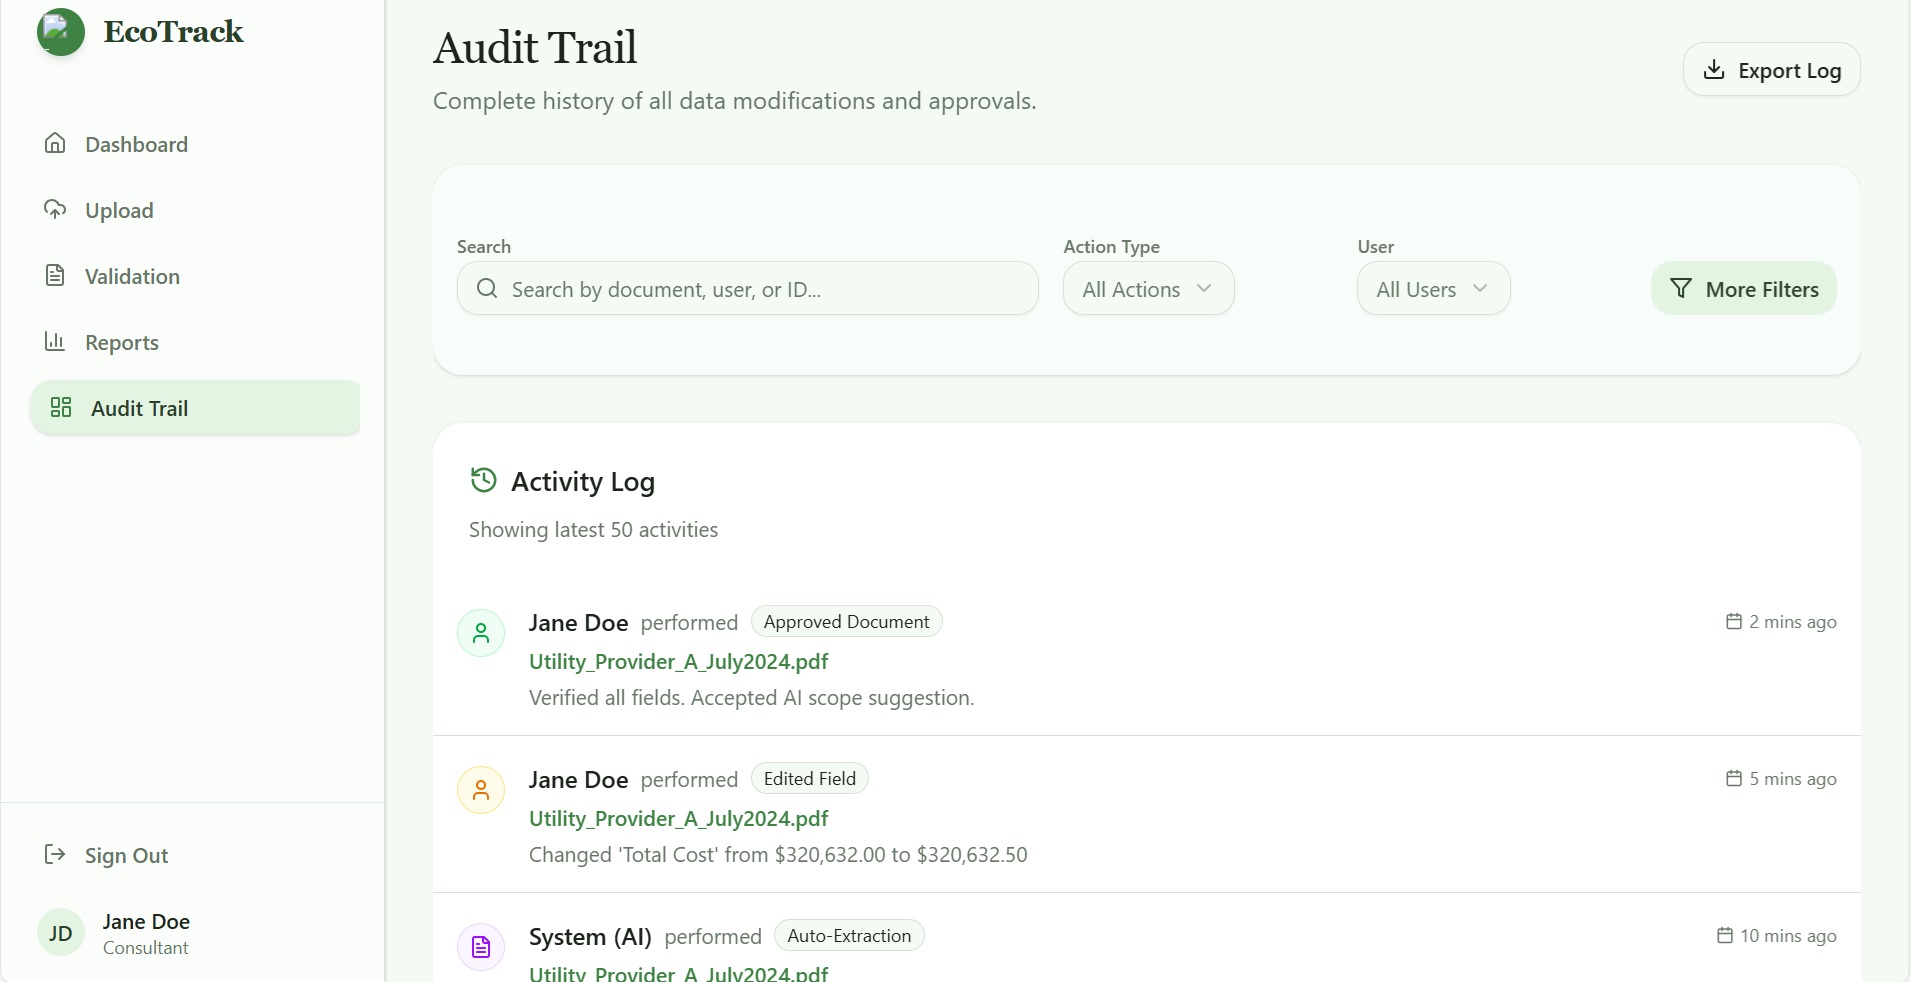Click the calendar icon next to '2 mins ago'
Viewport: 1911px width, 982px height.
(x=1733, y=621)
